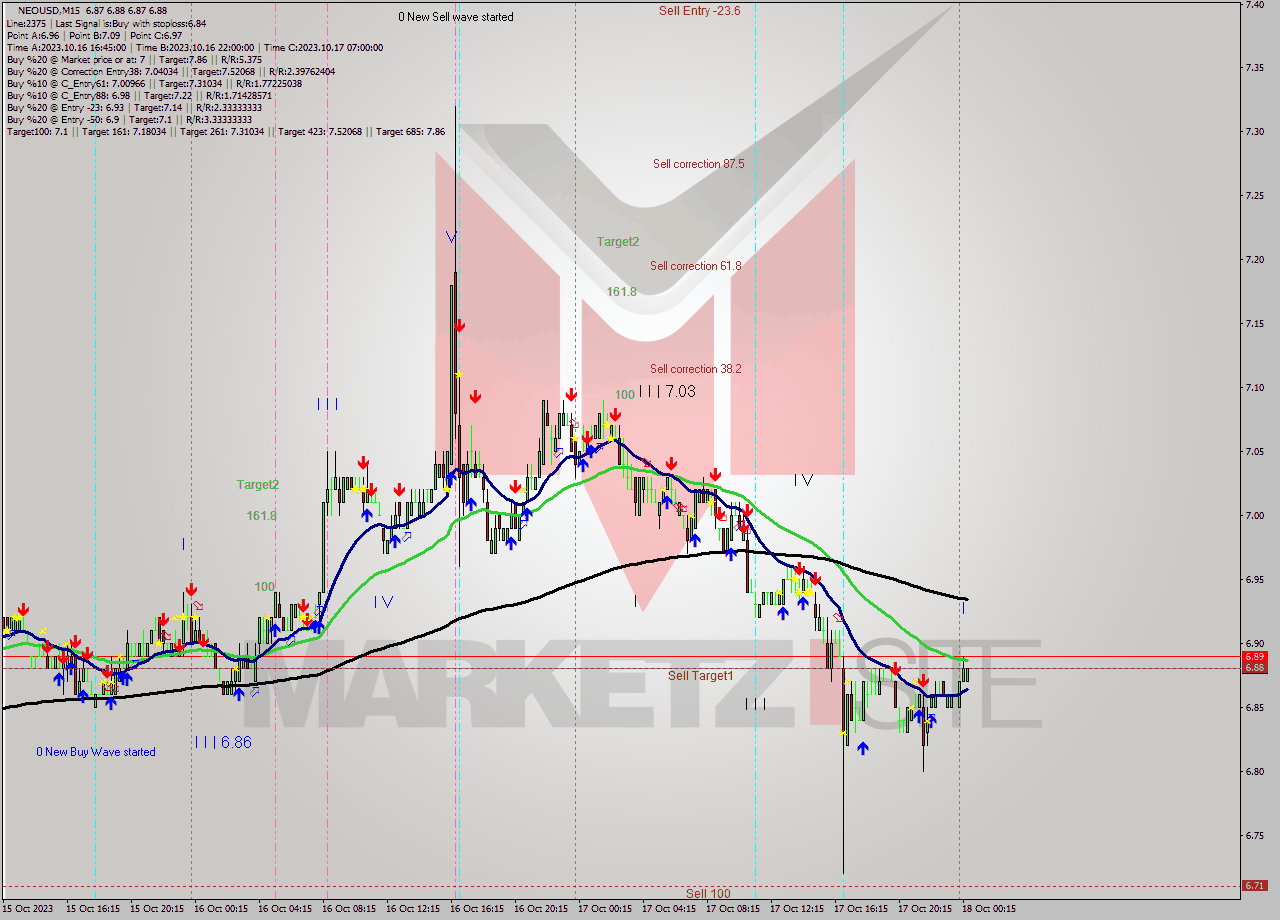Click the NEOUSD,M15 symbol title text
Screen dimensions: 1280x920
(48, 10)
